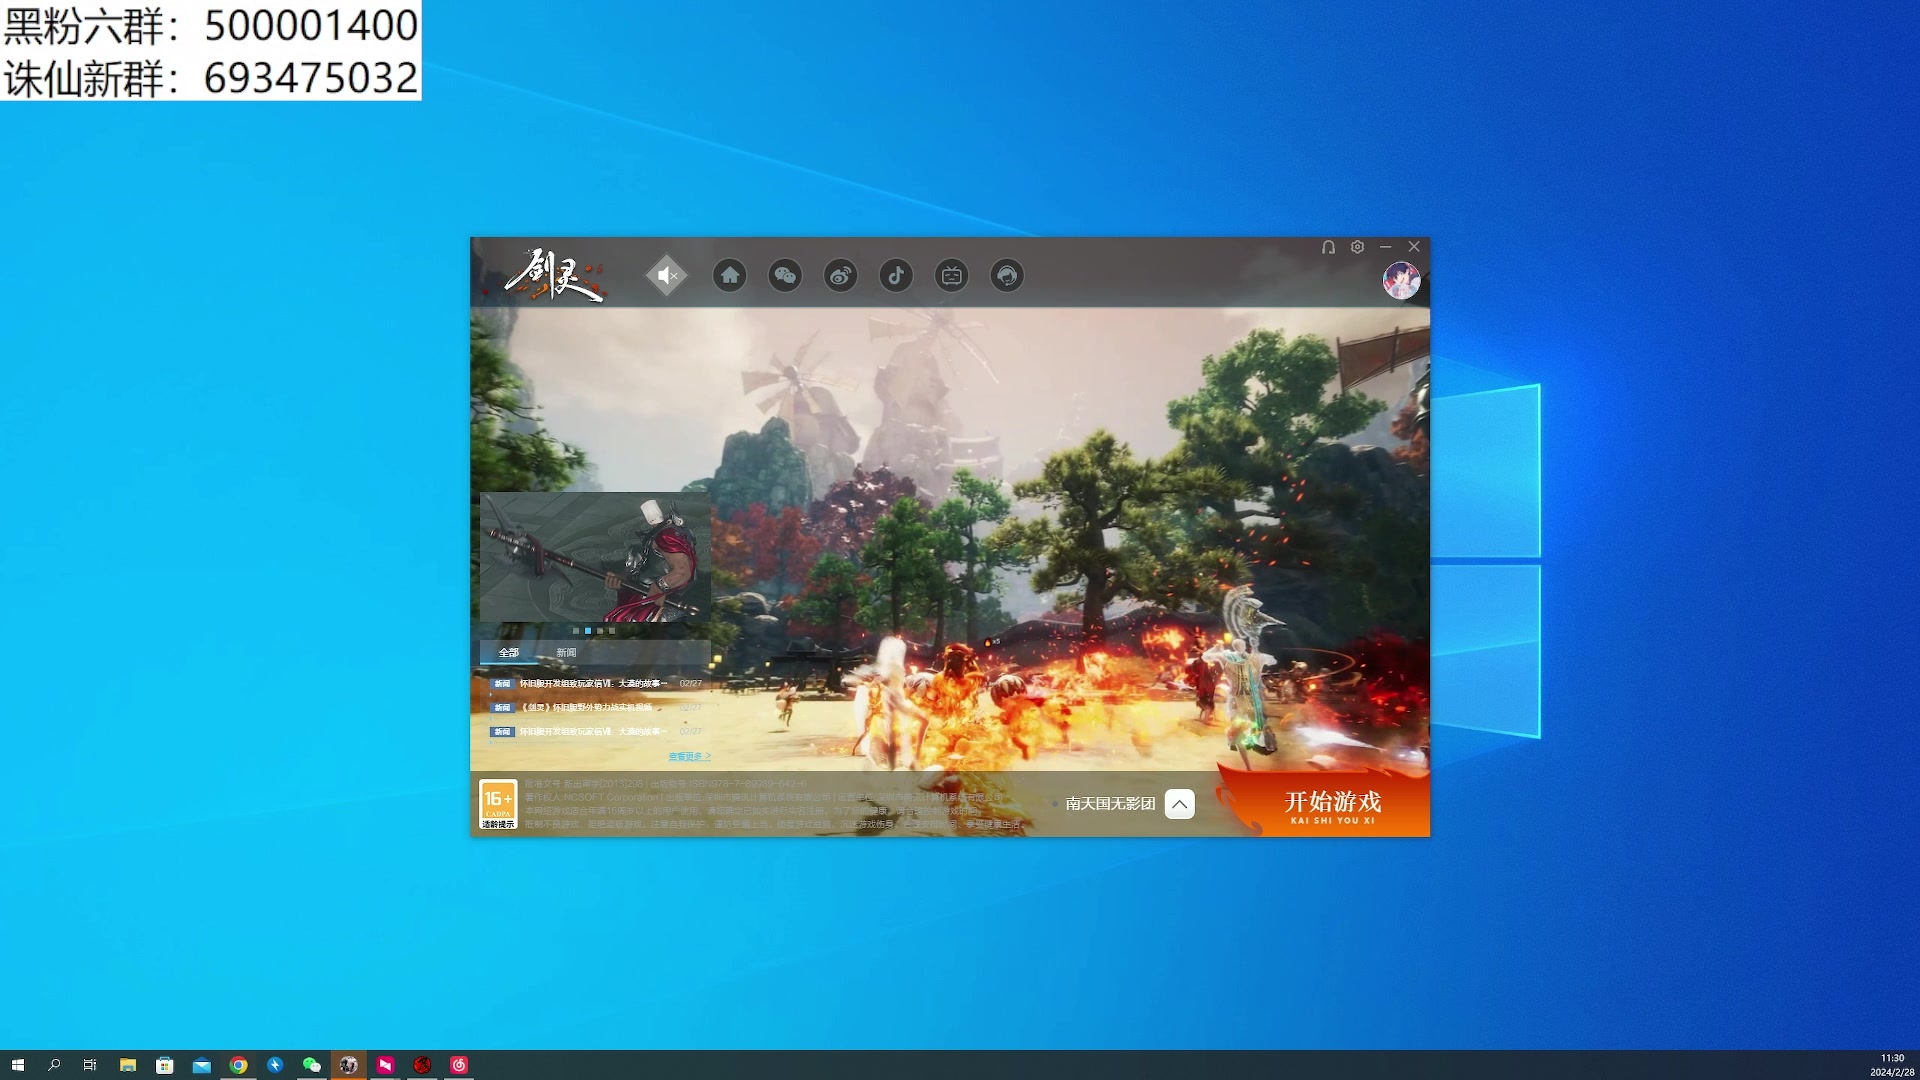Open the Windows Start menu

click(17, 1065)
